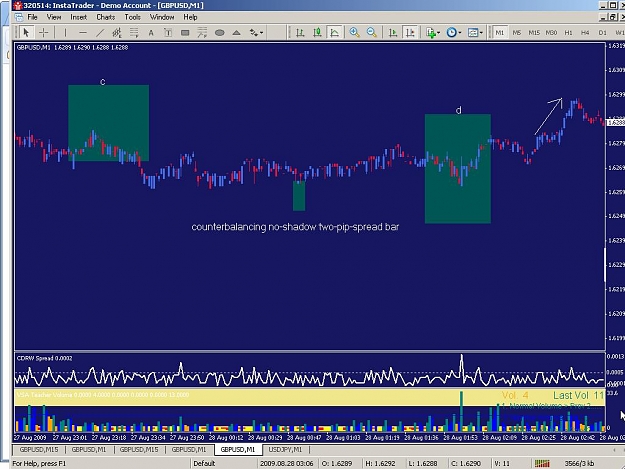Open the indicators list dropdown
Image resolution: width=625 pixels, height=469 pixels.
(x=432, y=33)
